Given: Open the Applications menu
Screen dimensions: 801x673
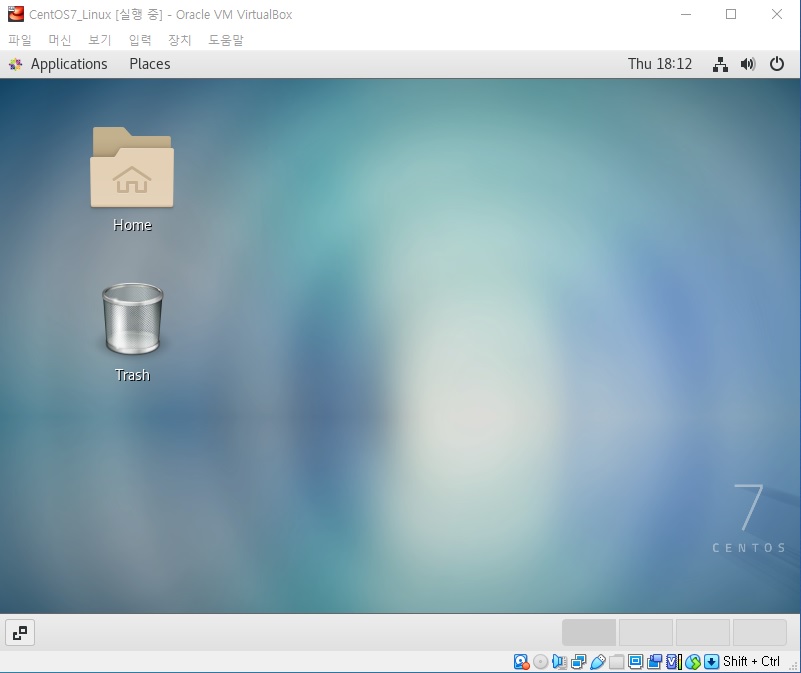Looking at the screenshot, I should pyautogui.click(x=69, y=64).
